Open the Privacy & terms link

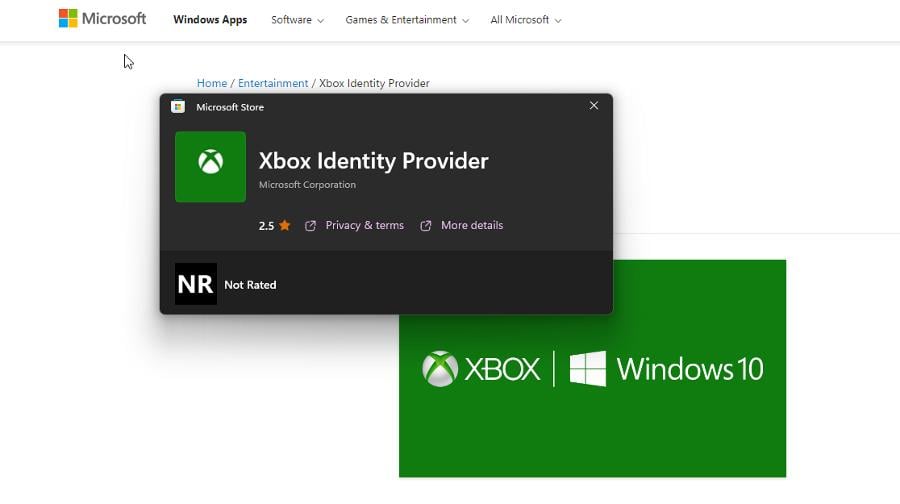[364, 226]
